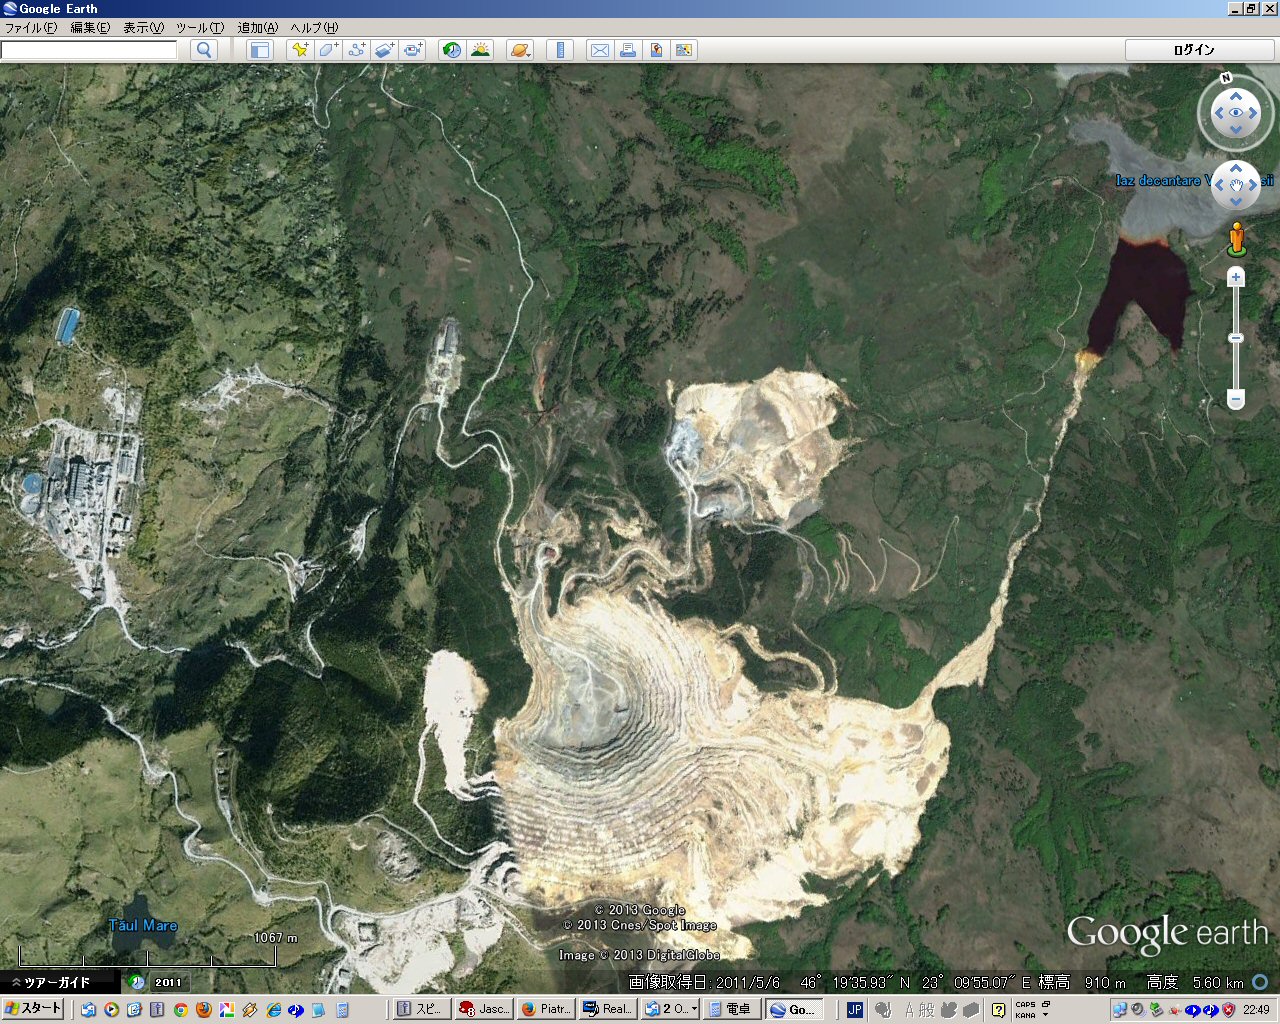Click the zoom slider track
The image size is (1280, 1024).
coord(1236,360)
